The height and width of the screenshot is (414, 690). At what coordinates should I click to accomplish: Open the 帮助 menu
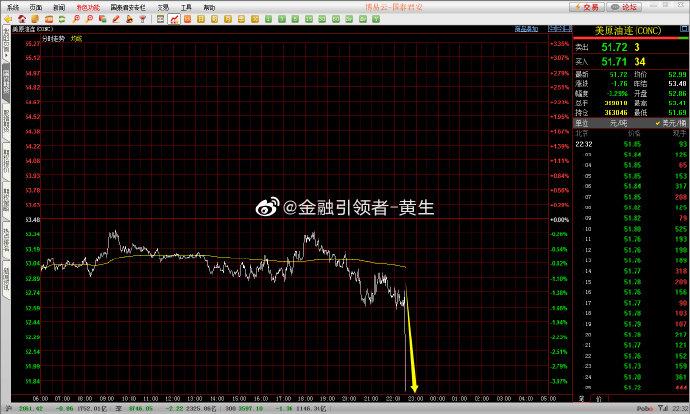(209, 6)
